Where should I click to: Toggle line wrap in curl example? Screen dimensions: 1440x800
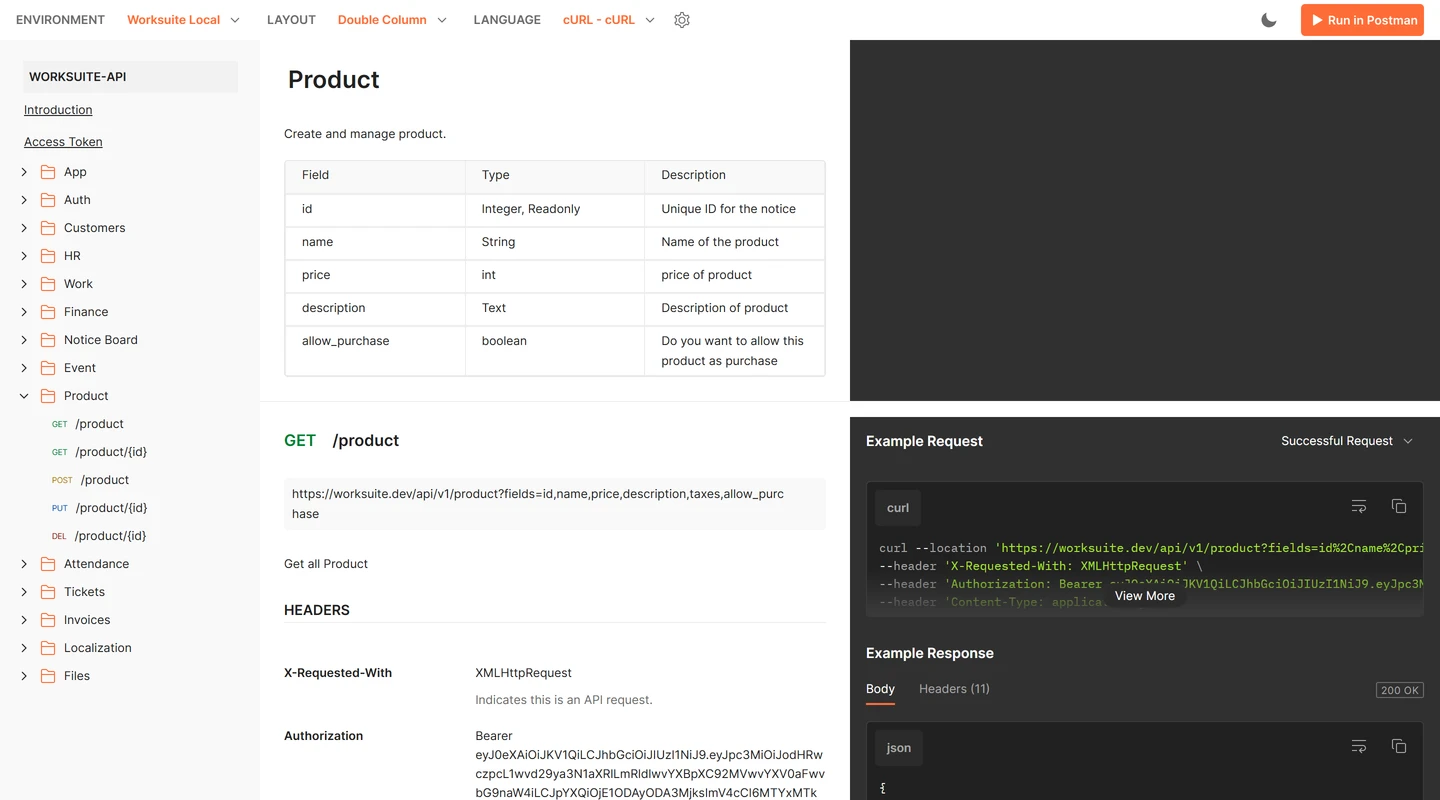tap(1359, 507)
